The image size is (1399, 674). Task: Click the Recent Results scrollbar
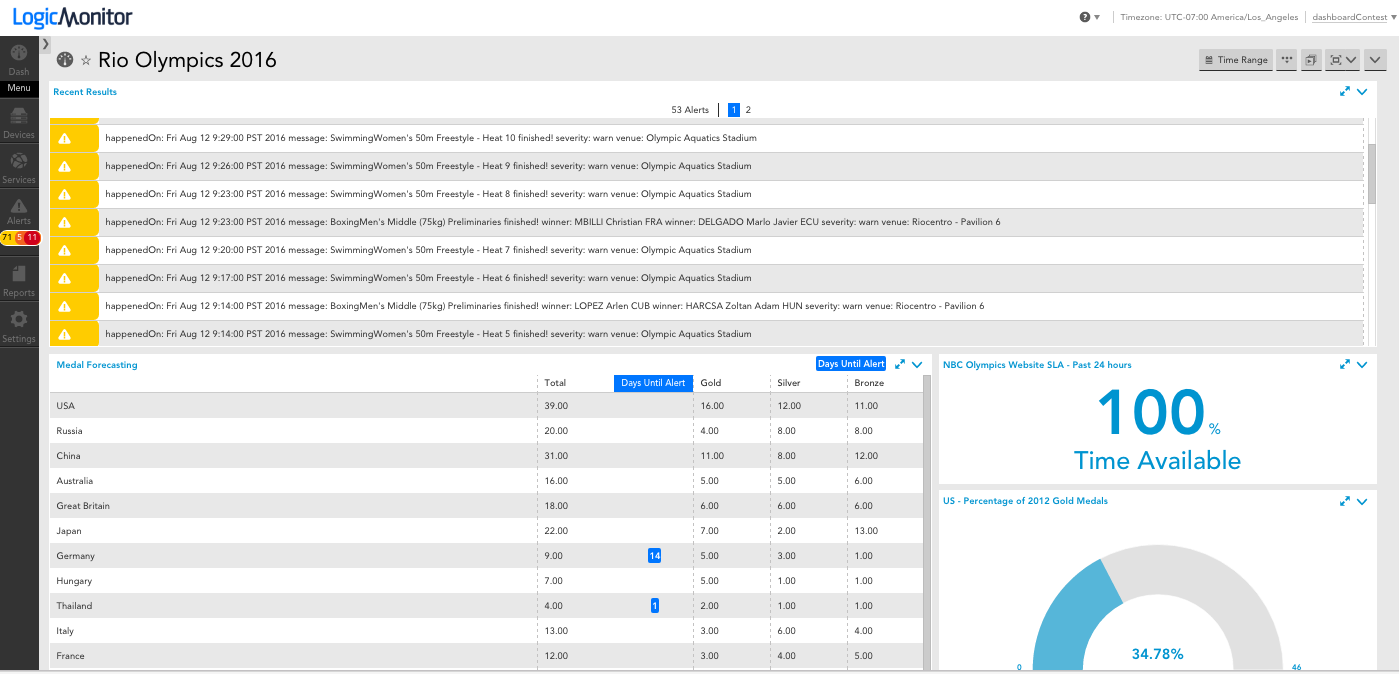1372,172
